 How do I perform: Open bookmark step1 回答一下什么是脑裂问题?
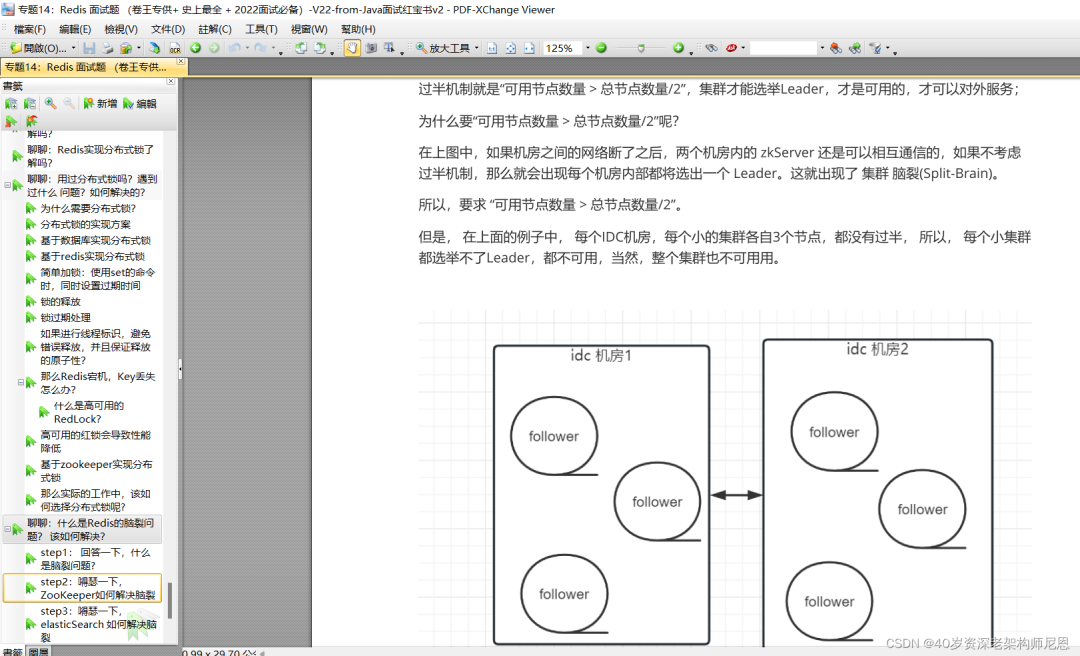(x=95, y=559)
